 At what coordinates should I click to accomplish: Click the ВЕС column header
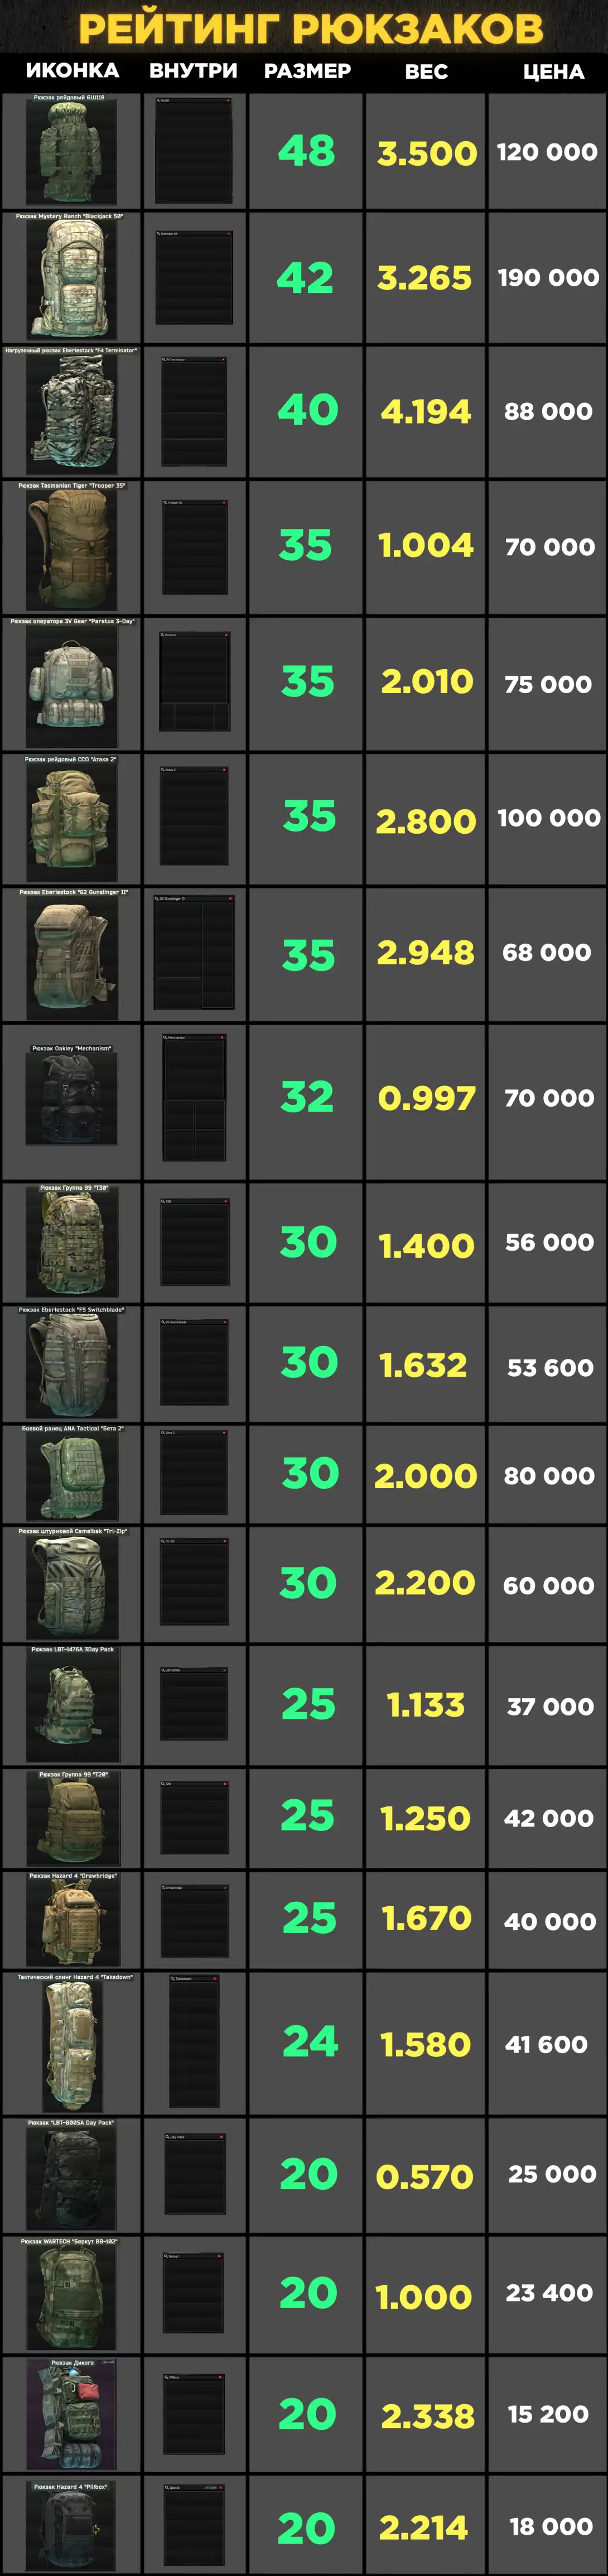pos(426,72)
